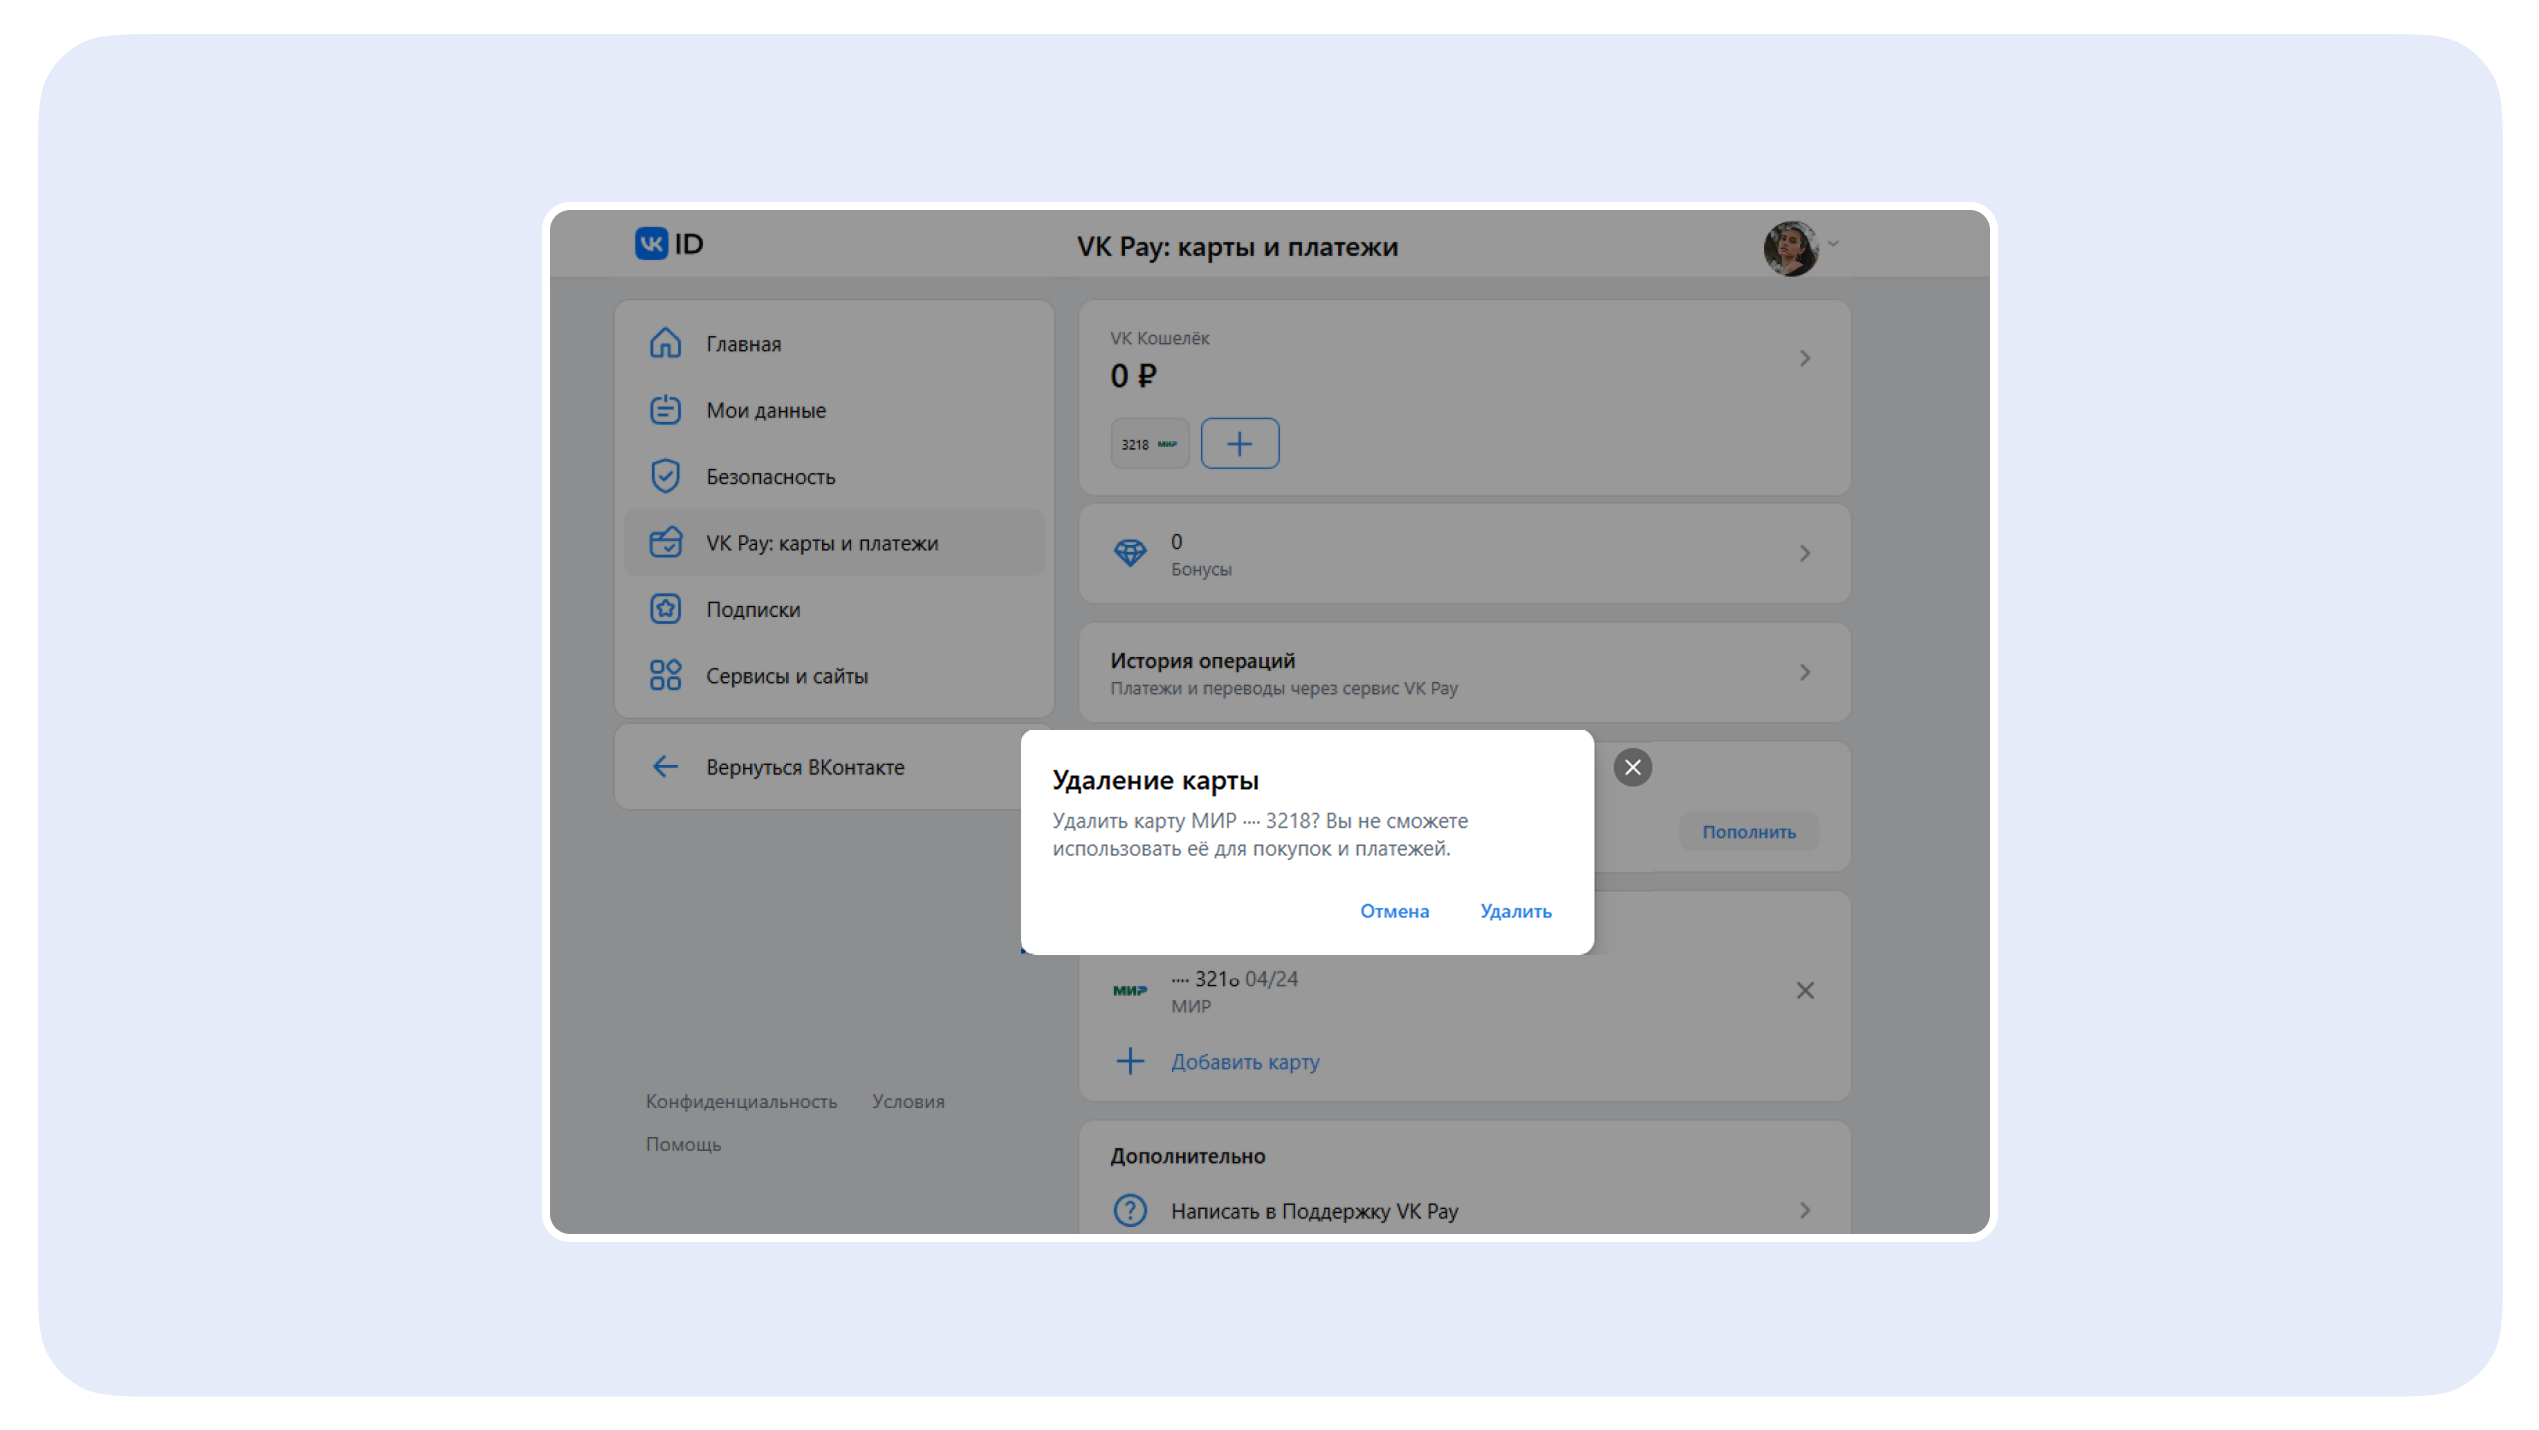Click the Платежи и переводы через сервис subtitle
This screenshot has height=1430, width=2539.
click(x=1283, y=688)
